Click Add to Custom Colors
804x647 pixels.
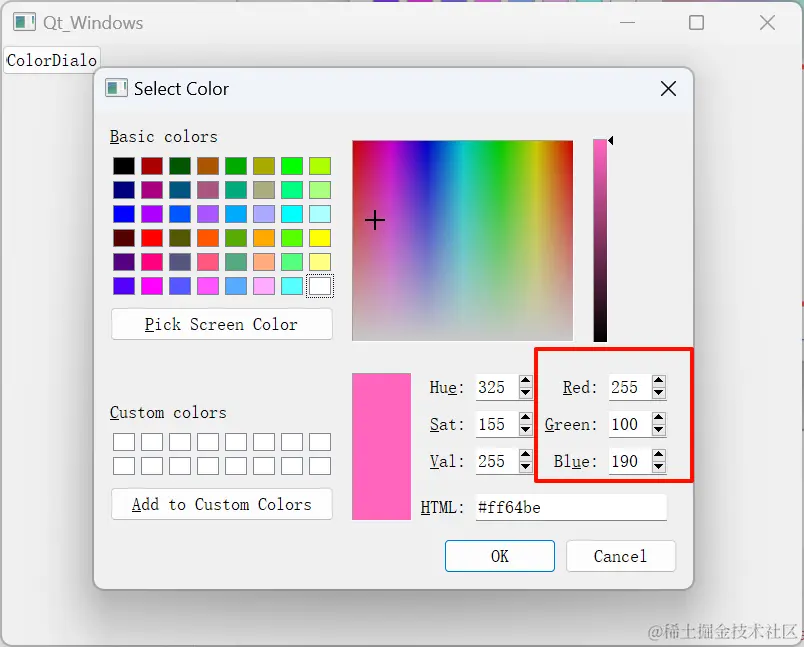pos(221,504)
